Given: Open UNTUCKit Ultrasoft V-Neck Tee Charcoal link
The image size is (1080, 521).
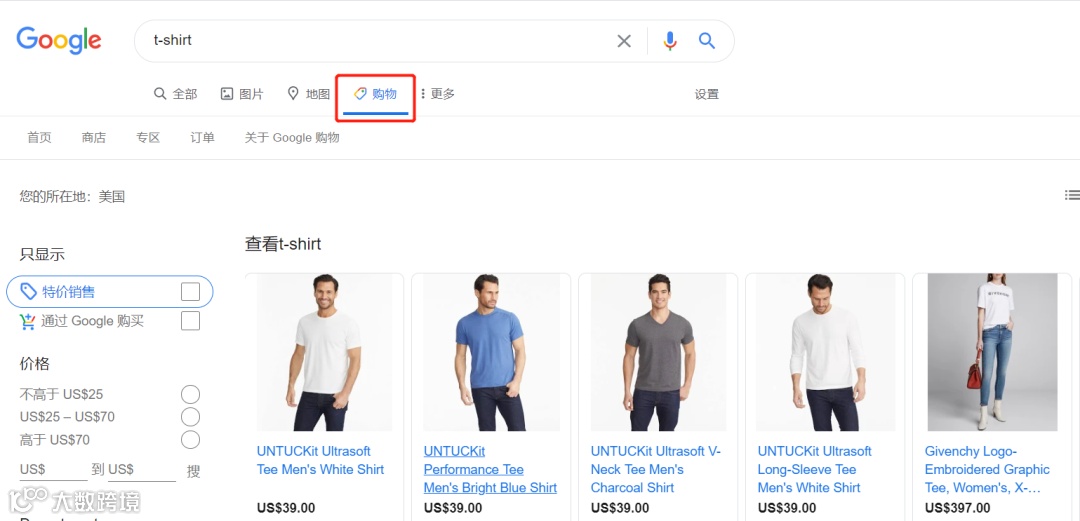Looking at the screenshot, I should (656, 469).
